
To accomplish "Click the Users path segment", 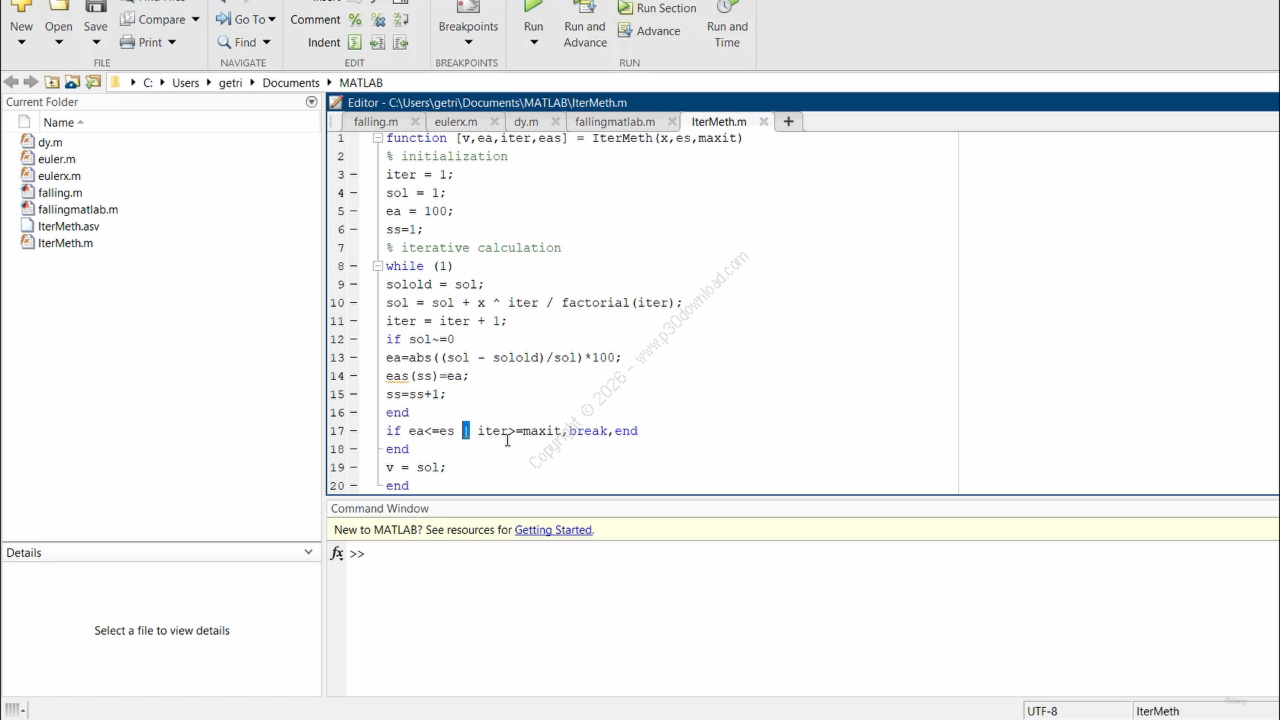I will tap(185, 83).
